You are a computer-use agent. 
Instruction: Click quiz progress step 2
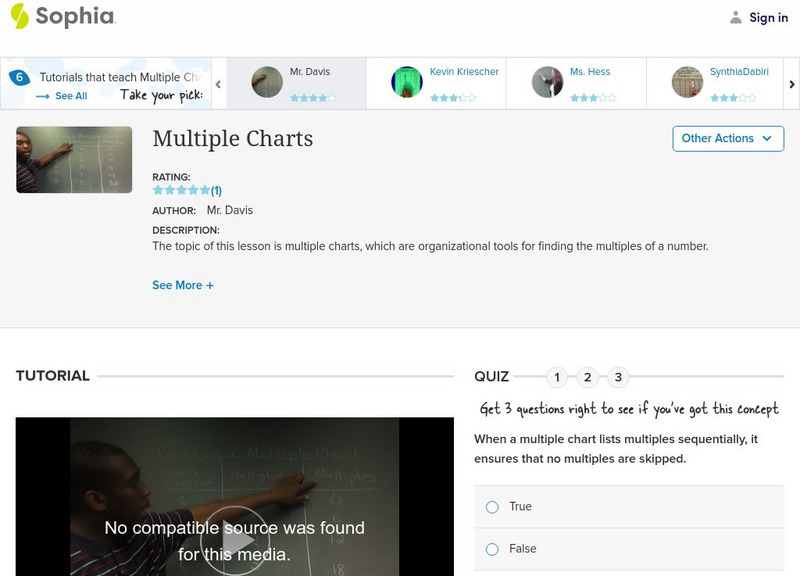[588, 377]
